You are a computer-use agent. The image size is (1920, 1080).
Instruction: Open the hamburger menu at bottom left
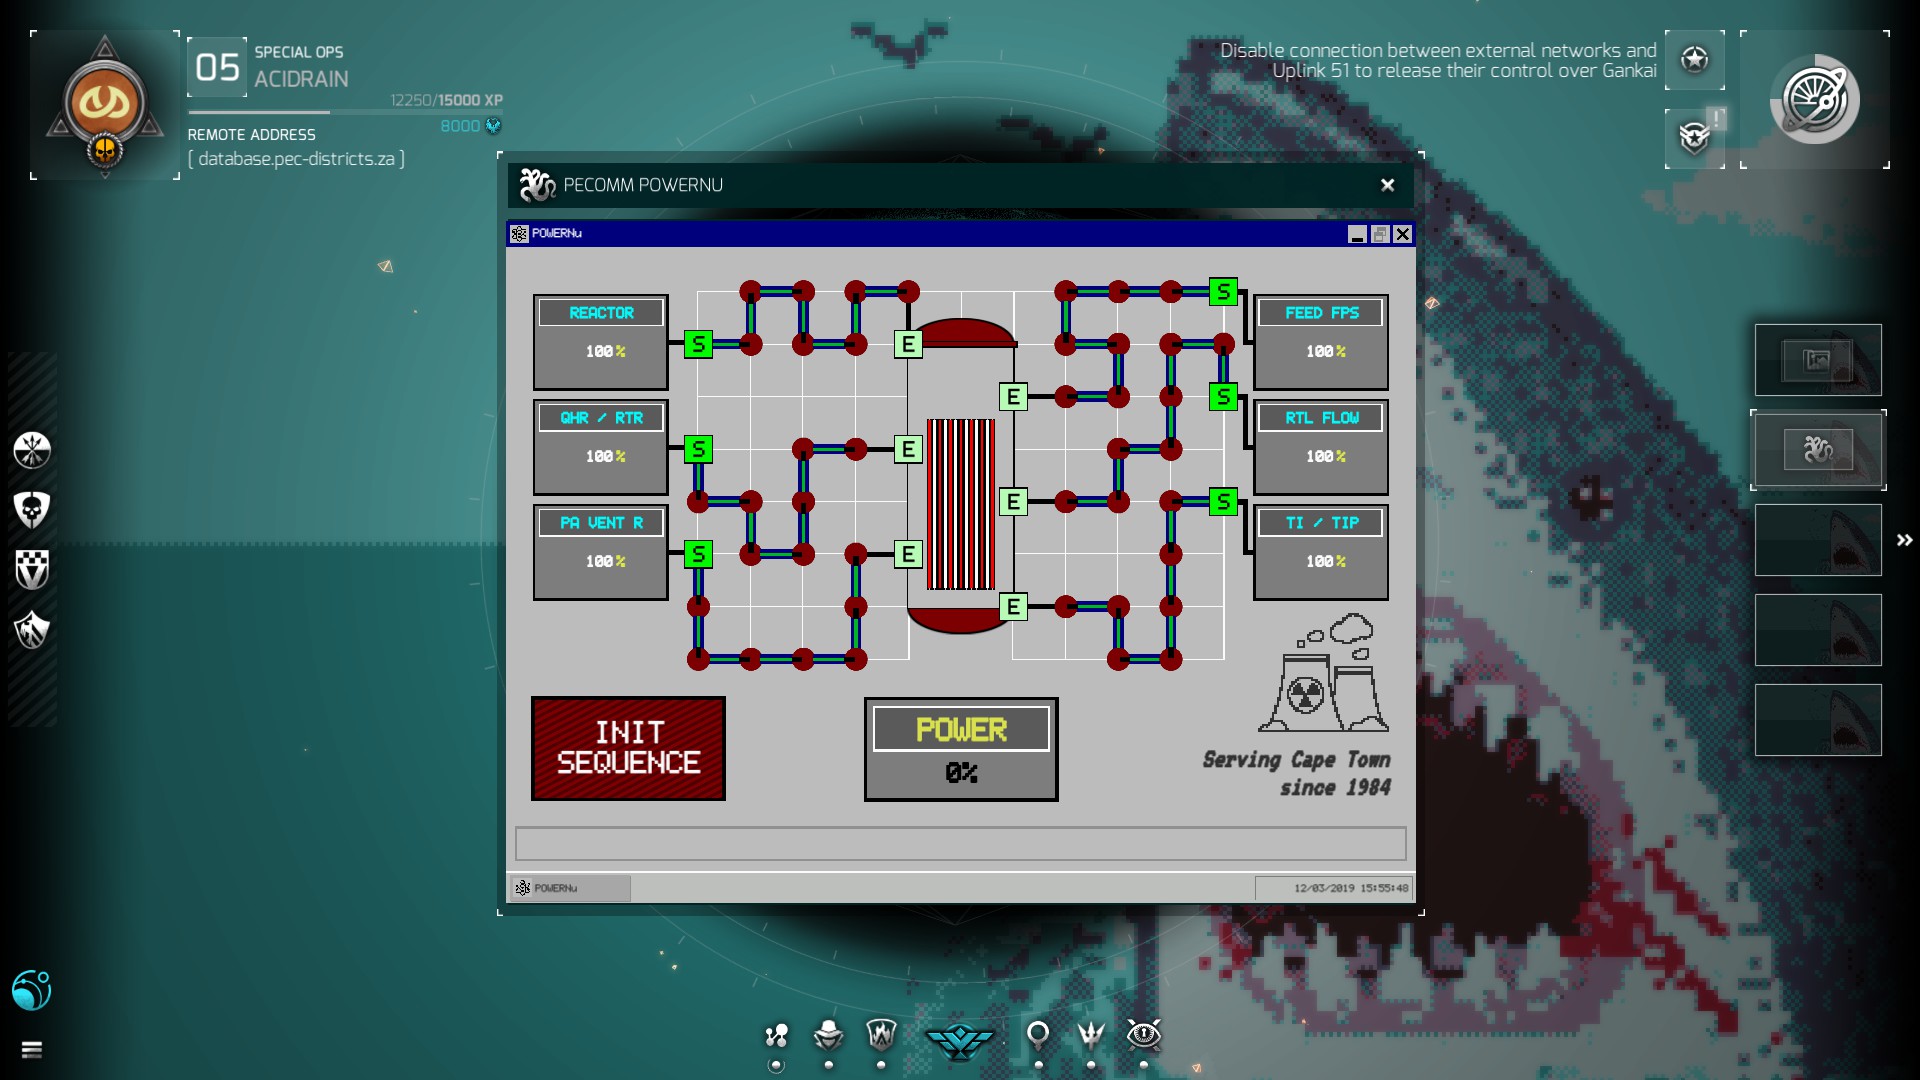[32, 1049]
